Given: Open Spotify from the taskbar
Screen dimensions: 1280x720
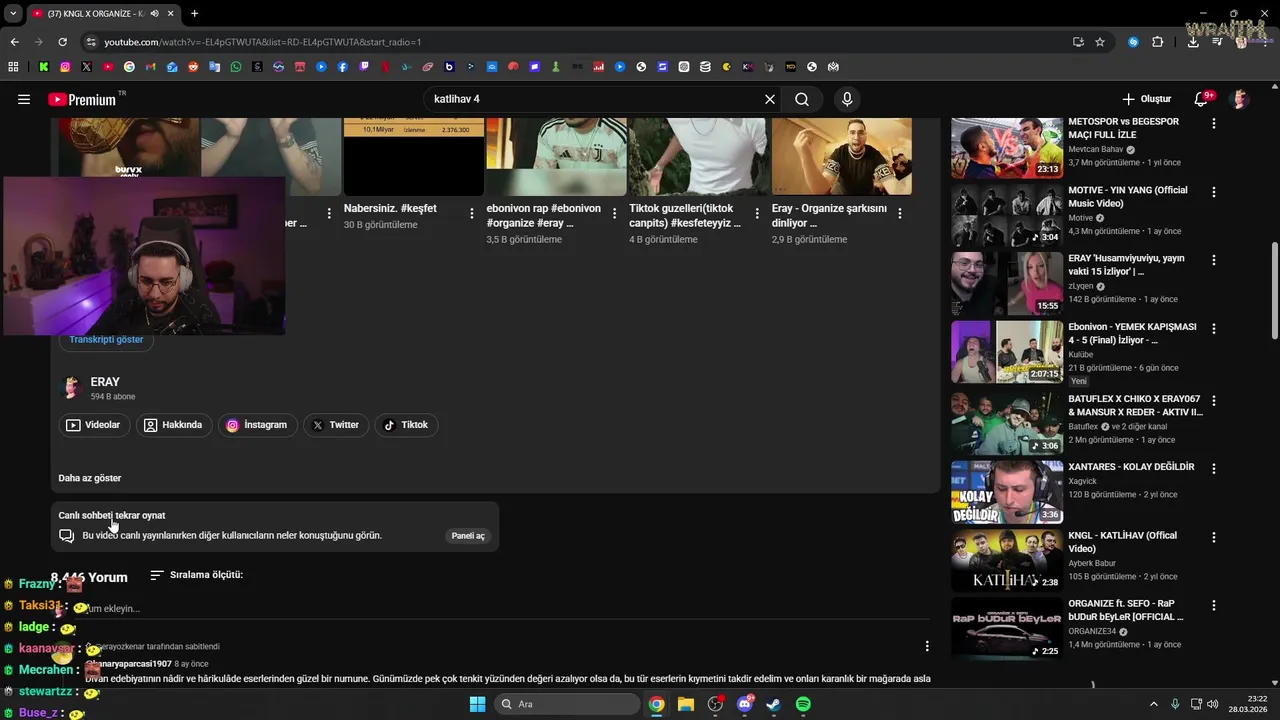Looking at the screenshot, I should click(x=803, y=704).
